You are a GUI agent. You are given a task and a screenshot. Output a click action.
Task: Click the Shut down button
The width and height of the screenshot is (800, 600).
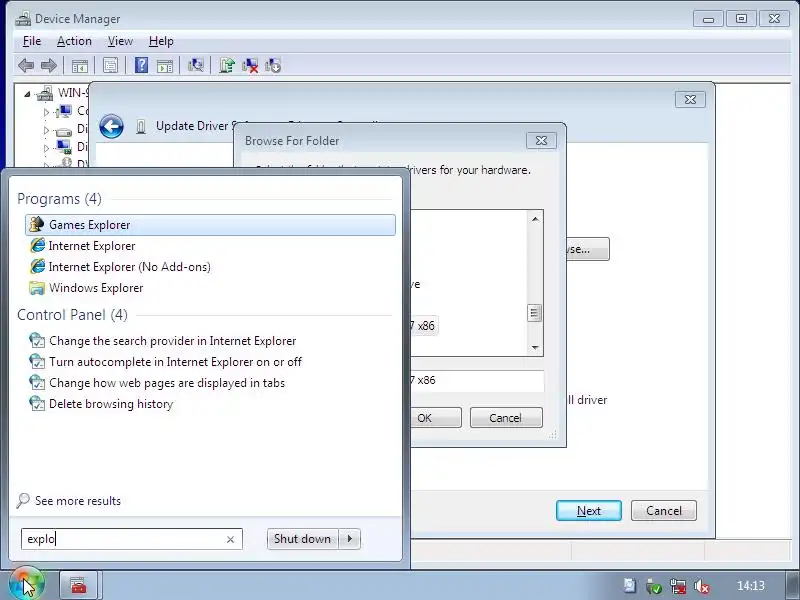tap(303, 539)
